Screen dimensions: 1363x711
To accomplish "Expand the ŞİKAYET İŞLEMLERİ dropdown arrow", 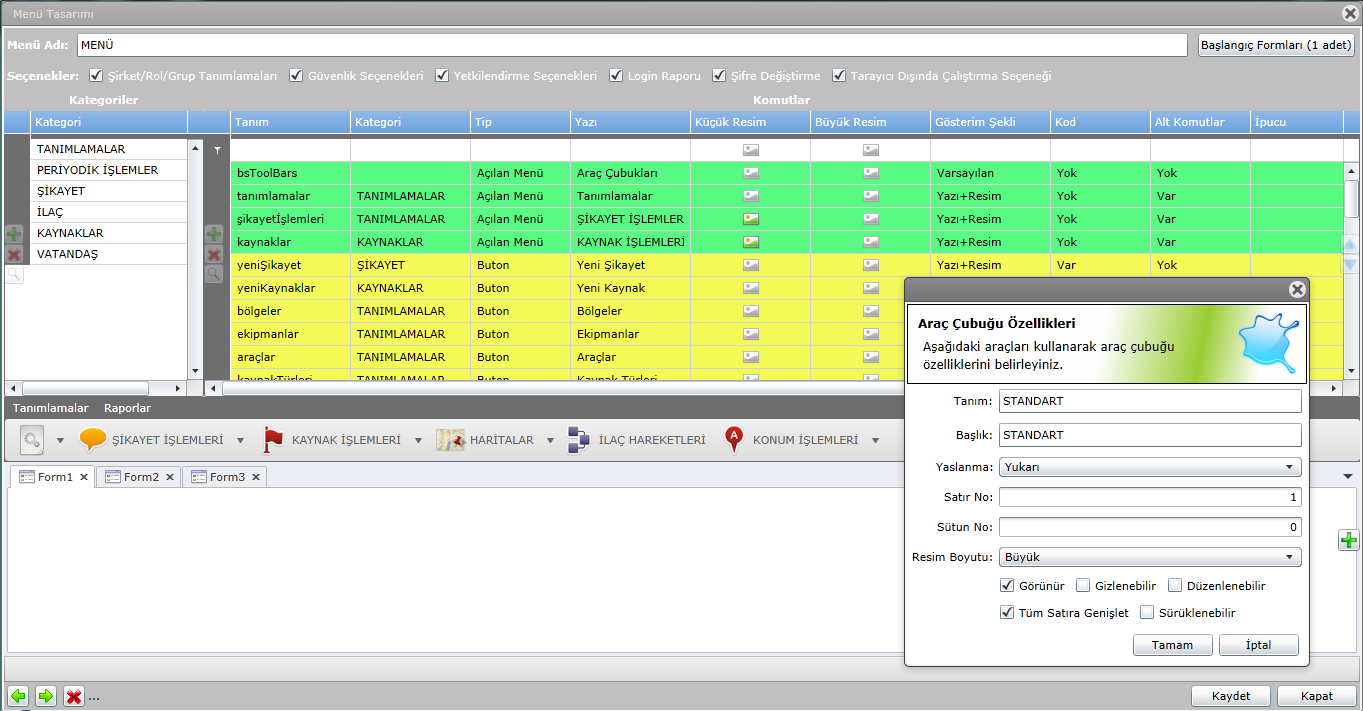I will pyautogui.click(x=240, y=441).
